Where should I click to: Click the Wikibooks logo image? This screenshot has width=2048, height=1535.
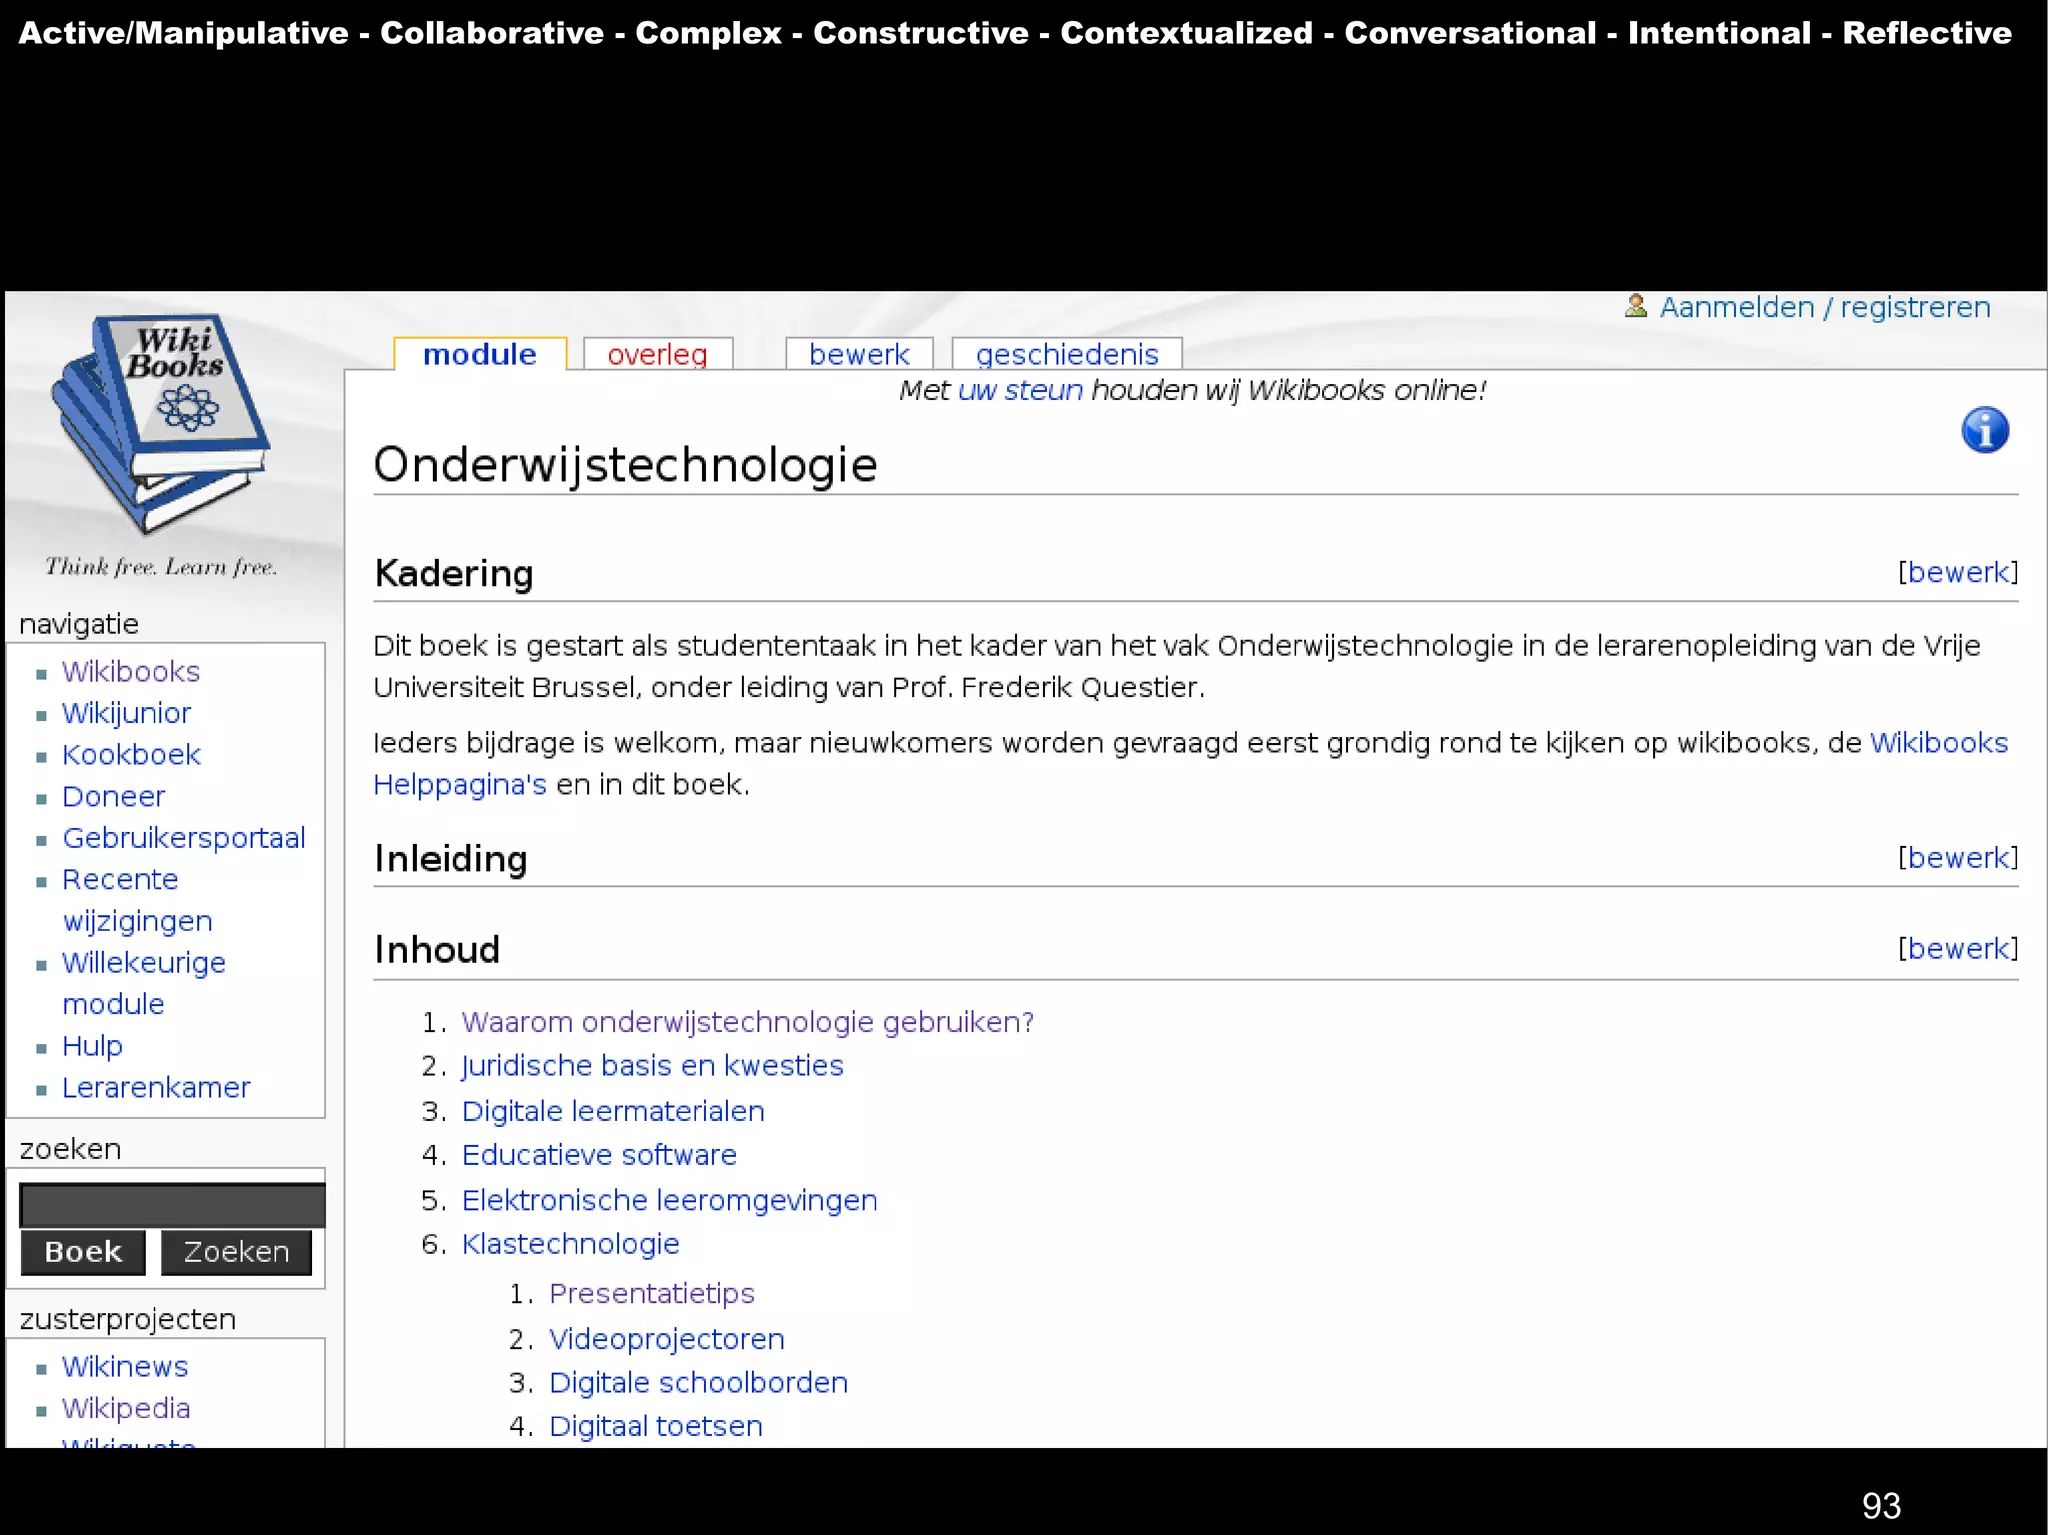(160, 425)
